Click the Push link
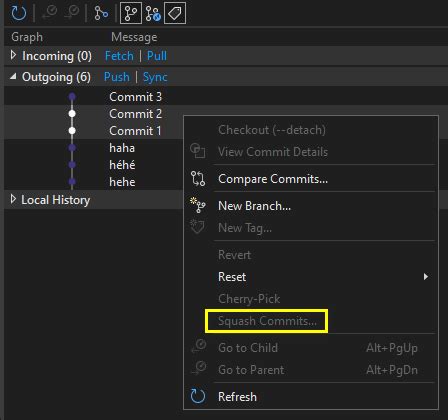This screenshot has height=420, width=448. click(x=116, y=77)
